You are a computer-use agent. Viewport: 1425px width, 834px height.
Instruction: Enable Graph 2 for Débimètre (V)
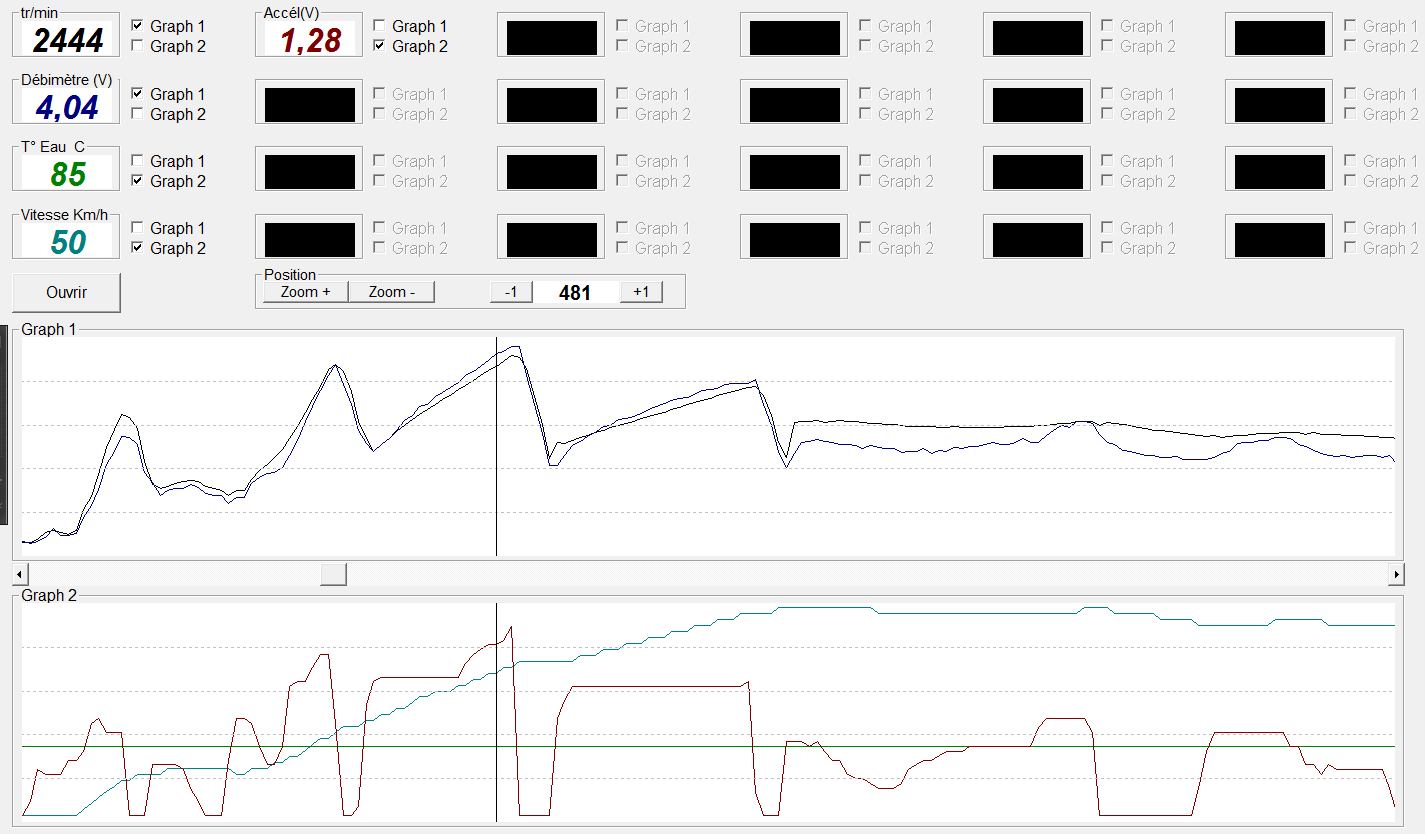(137, 114)
